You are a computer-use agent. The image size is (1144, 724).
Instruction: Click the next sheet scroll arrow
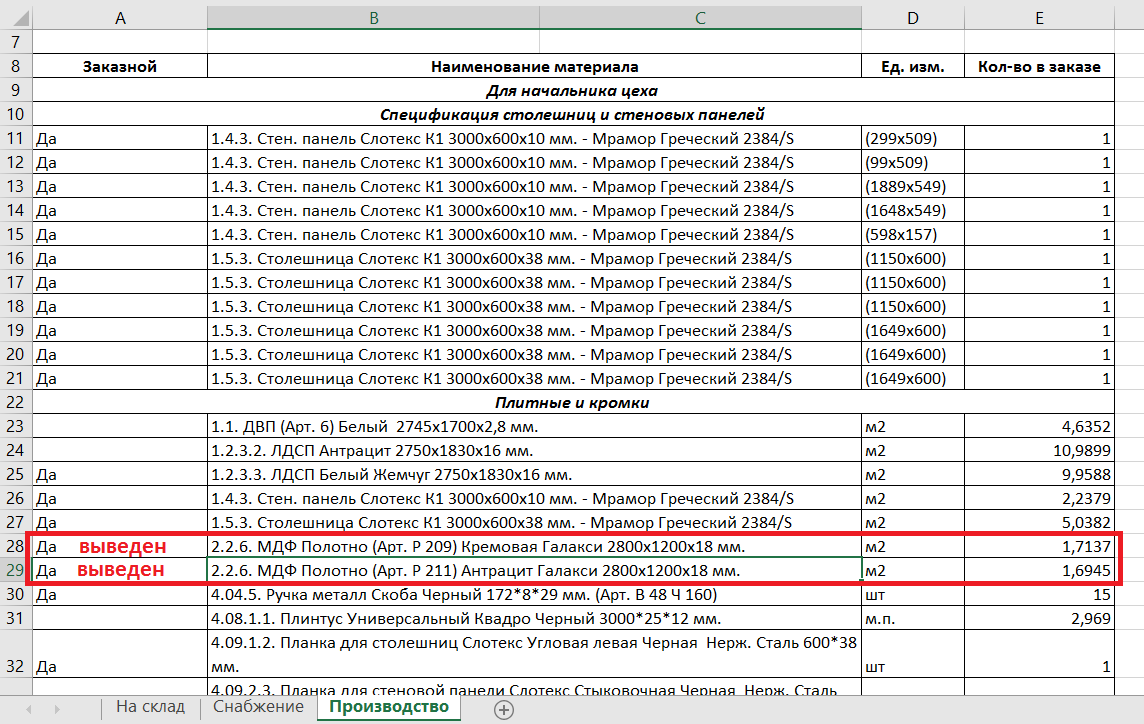pyautogui.click(x=58, y=709)
